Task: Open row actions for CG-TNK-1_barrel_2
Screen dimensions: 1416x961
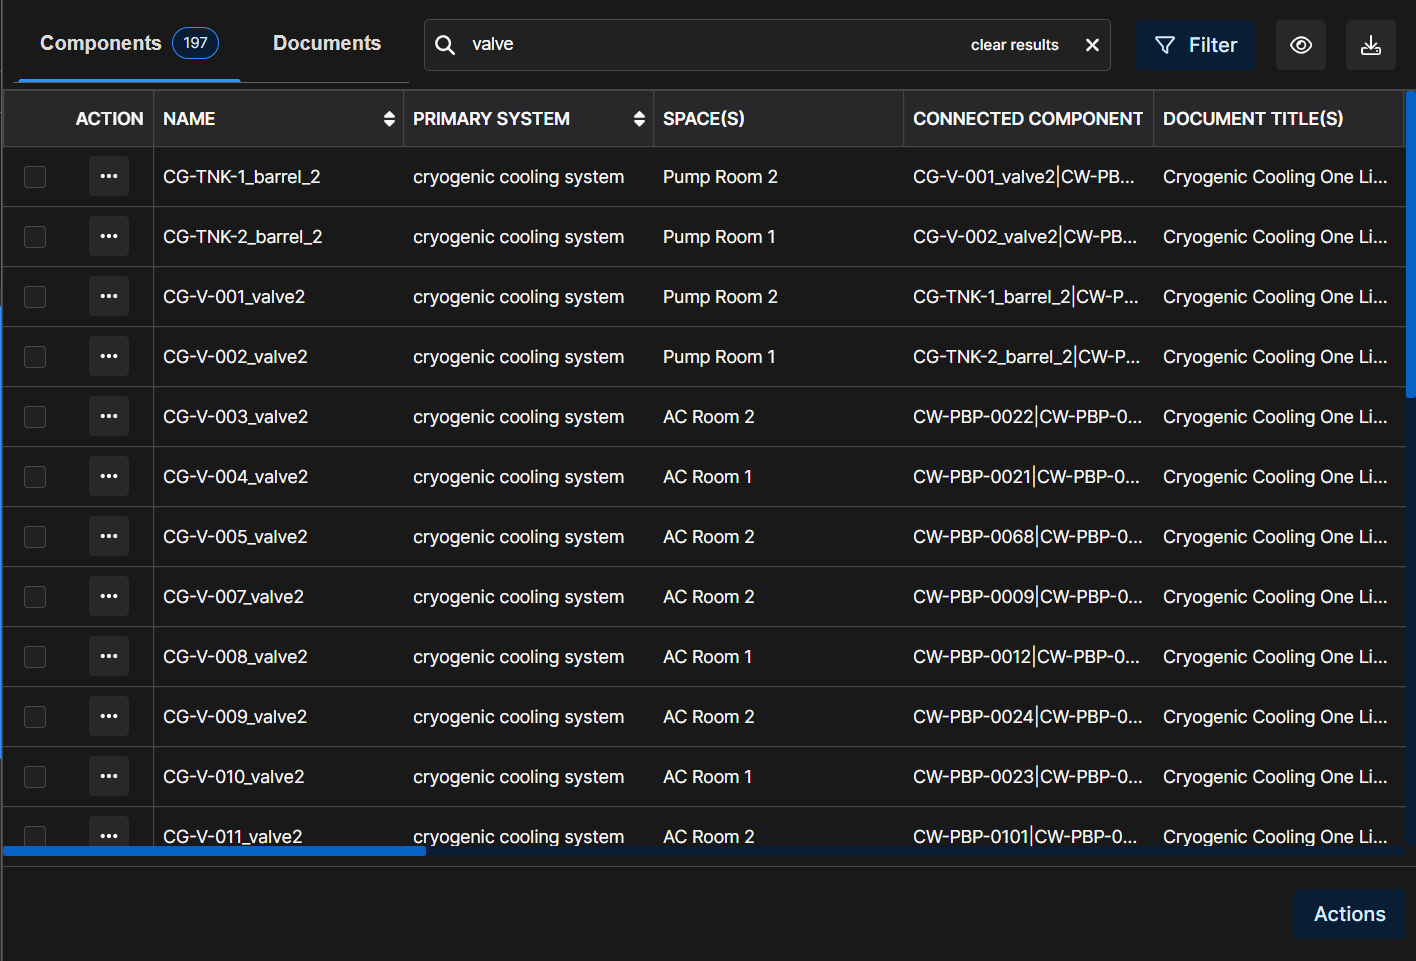Action: click(x=109, y=177)
